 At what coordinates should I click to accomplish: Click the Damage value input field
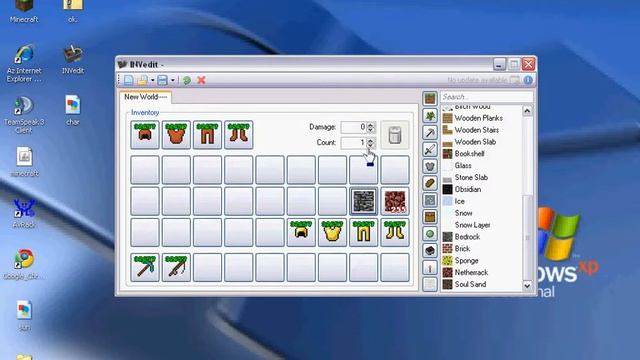pos(353,127)
